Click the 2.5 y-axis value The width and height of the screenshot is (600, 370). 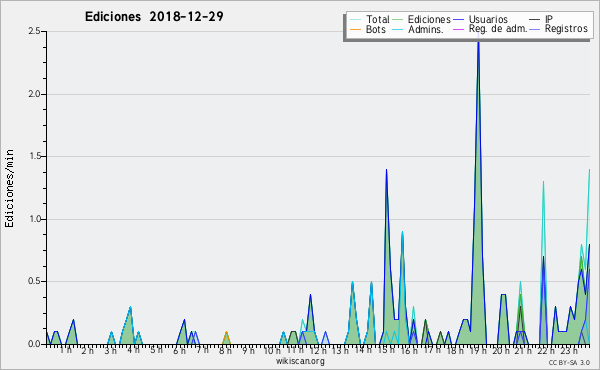pyautogui.click(x=34, y=31)
